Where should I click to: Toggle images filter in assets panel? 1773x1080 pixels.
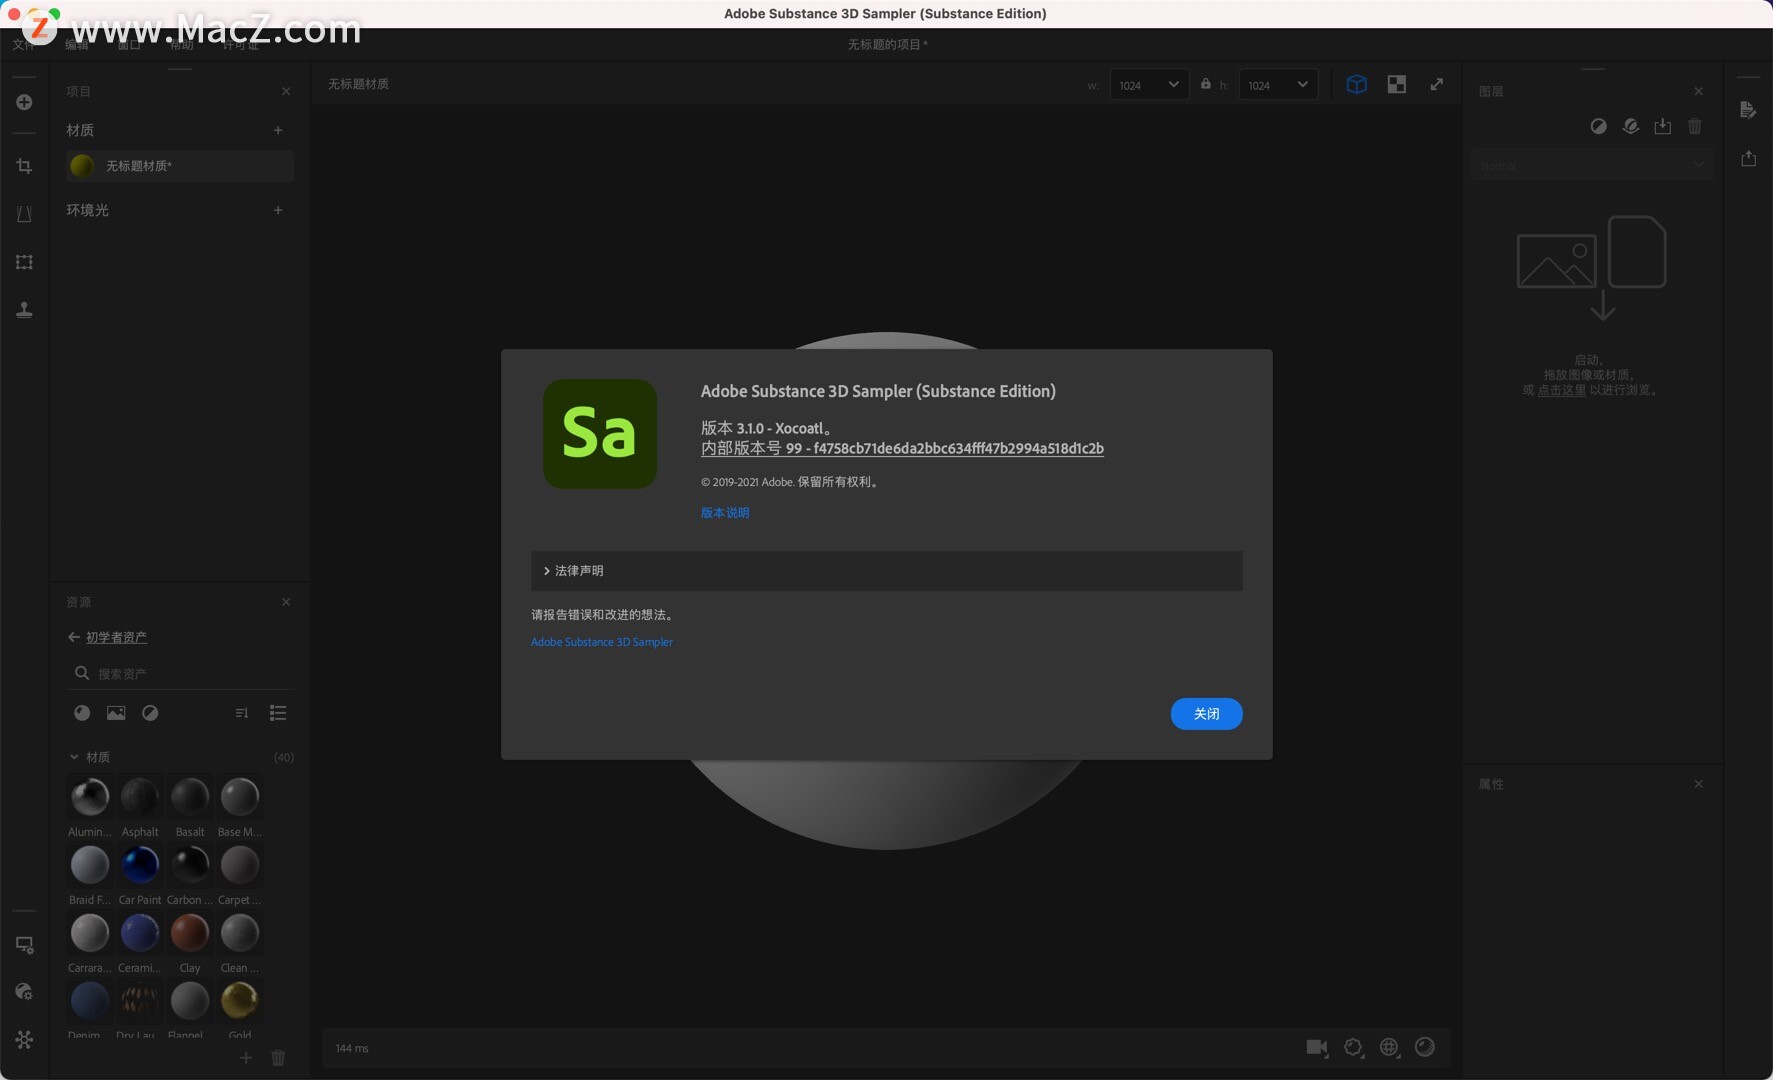click(116, 713)
